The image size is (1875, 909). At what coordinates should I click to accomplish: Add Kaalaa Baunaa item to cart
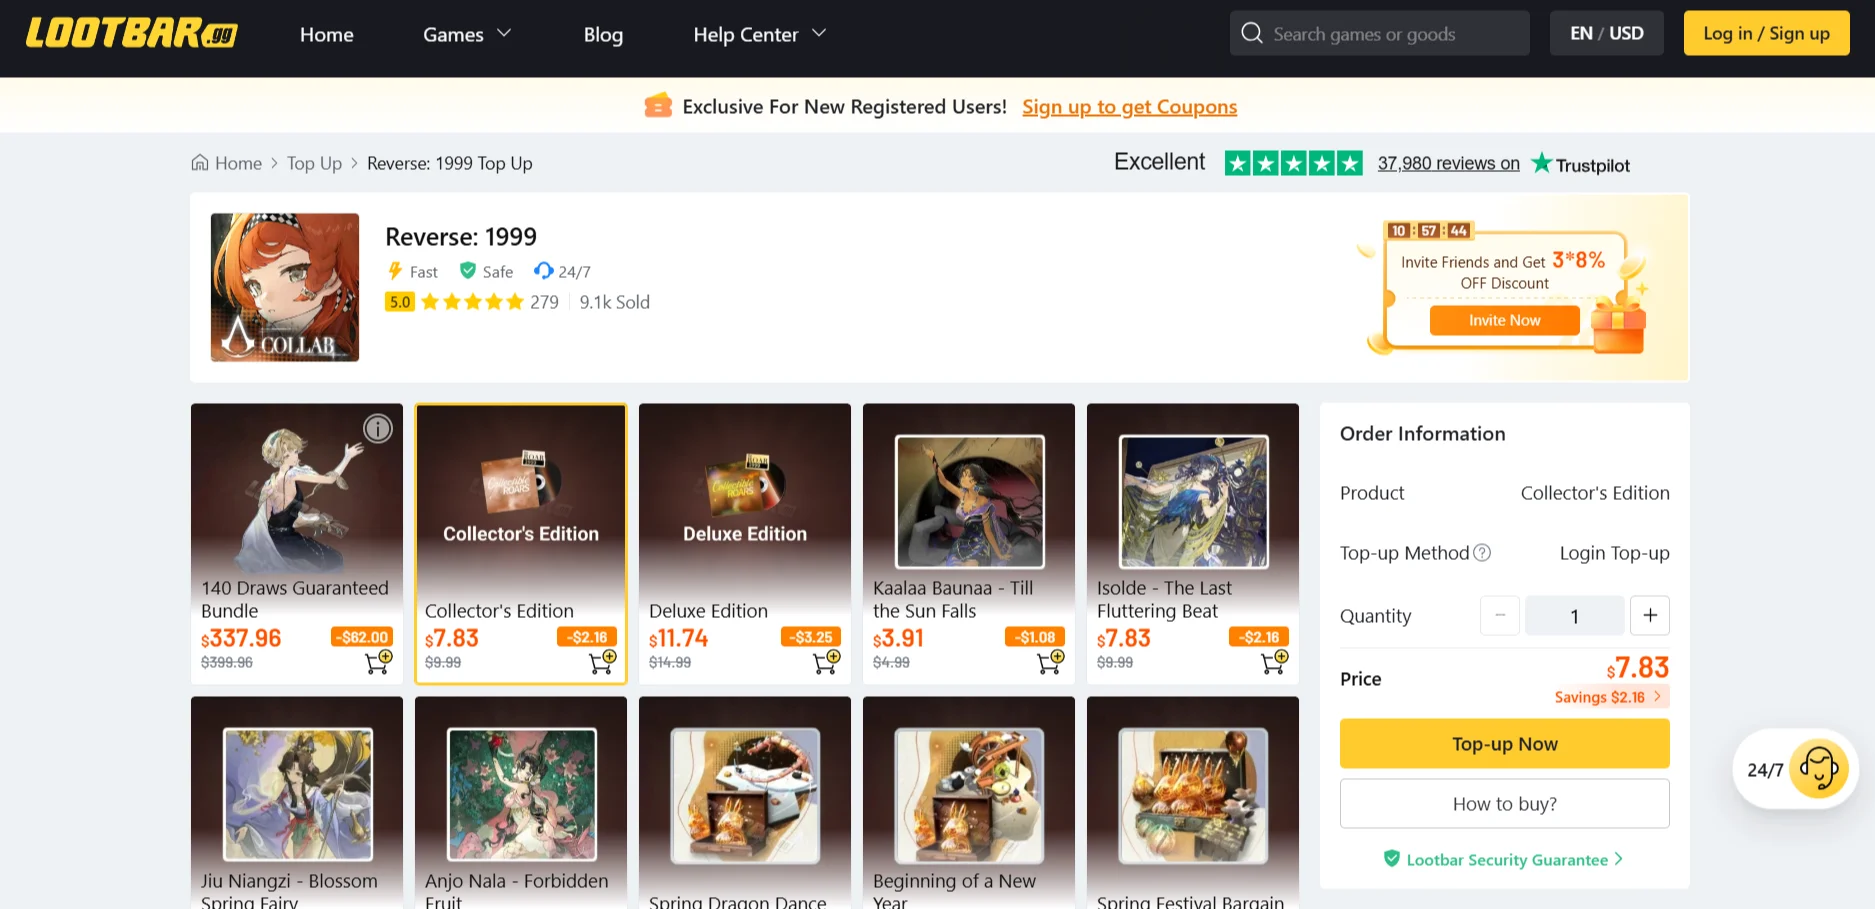point(1050,662)
